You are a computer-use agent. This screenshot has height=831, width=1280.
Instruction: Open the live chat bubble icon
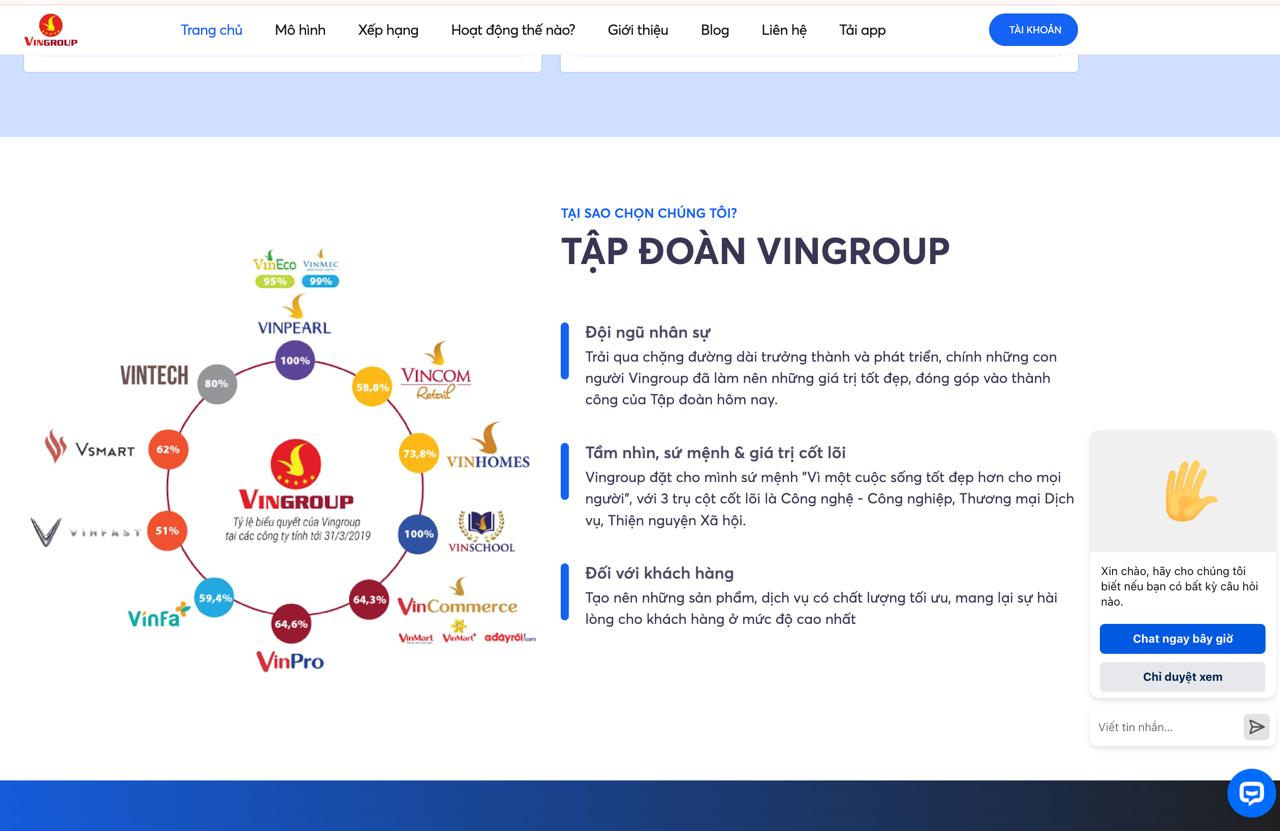tap(1251, 793)
